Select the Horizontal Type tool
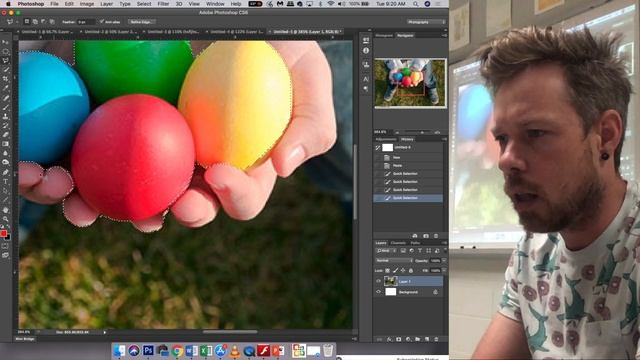The height and width of the screenshot is (360, 640). [6, 182]
